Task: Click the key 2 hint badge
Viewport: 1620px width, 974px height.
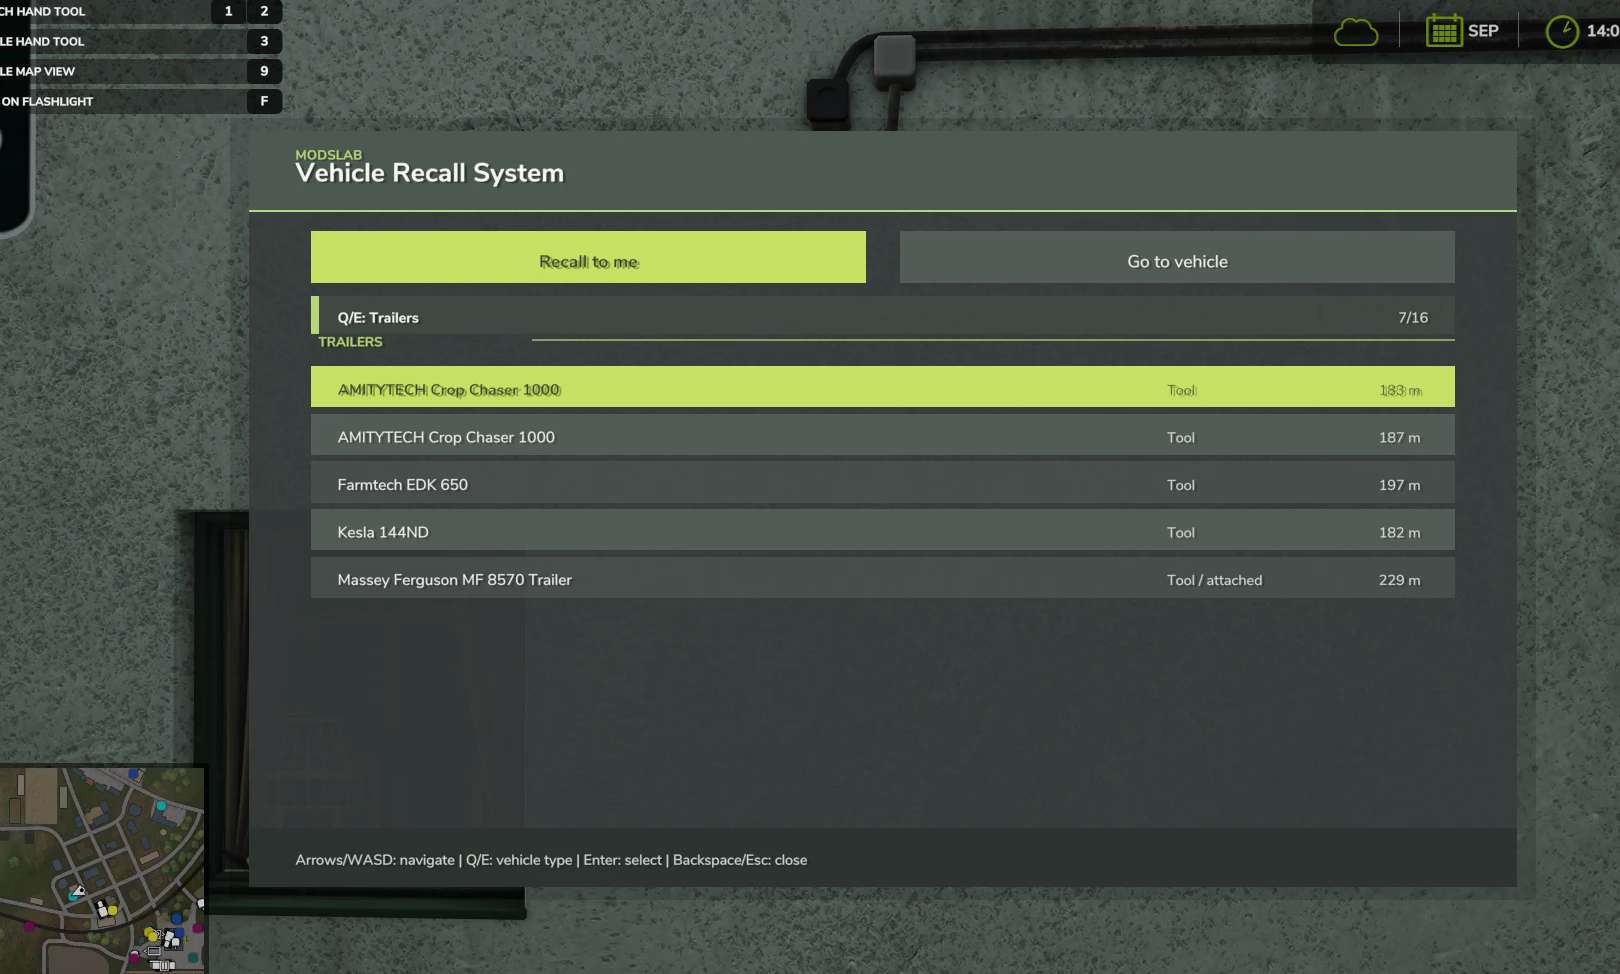Action: point(264,11)
